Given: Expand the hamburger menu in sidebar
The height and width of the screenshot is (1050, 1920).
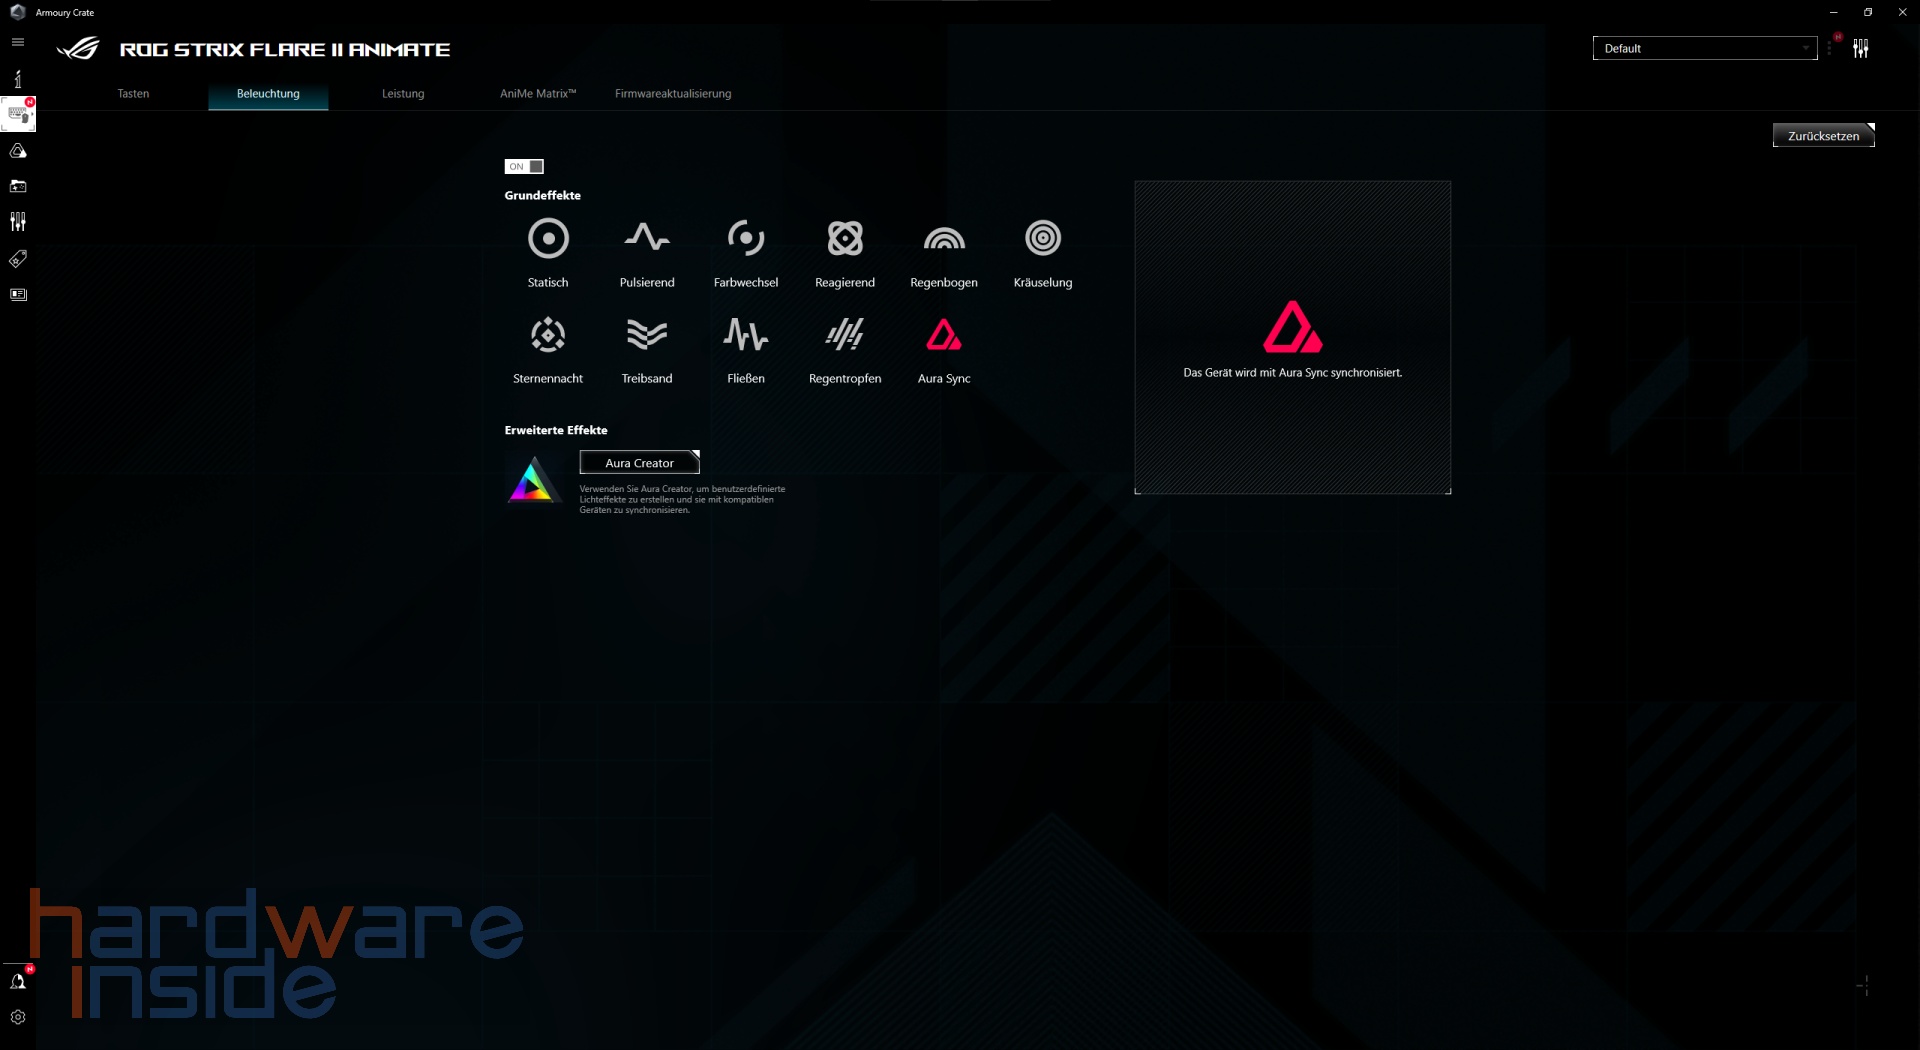Looking at the screenshot, I should (x=18, y=42).
